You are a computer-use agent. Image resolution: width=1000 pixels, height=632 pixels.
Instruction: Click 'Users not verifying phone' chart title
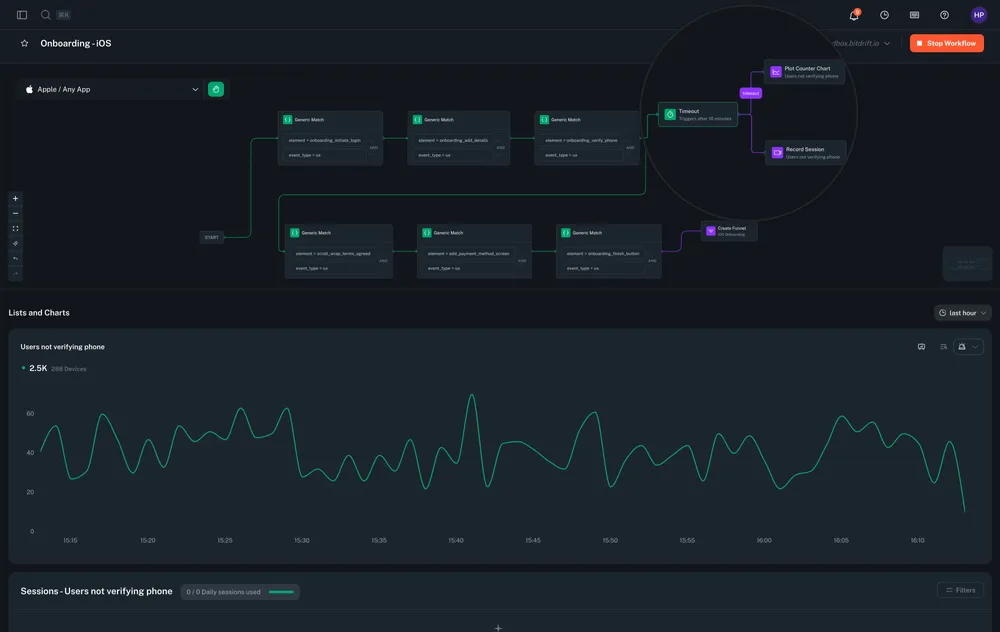coord(62,347)
